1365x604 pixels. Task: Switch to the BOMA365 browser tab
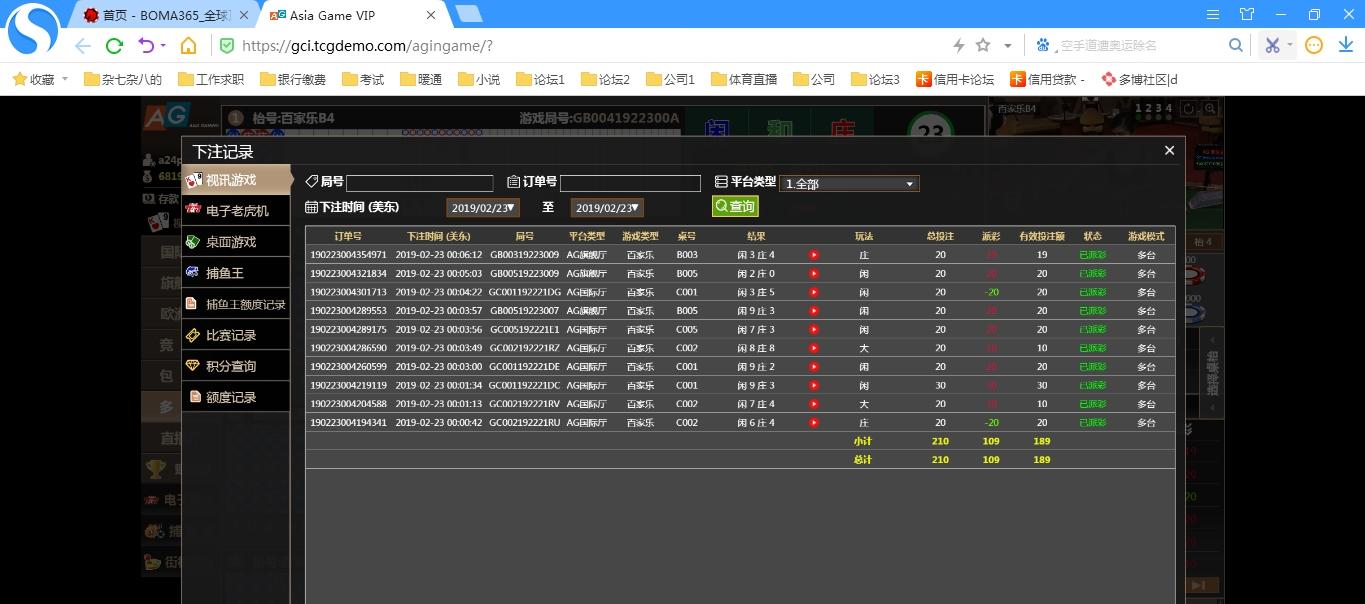(x=165, y=15)
